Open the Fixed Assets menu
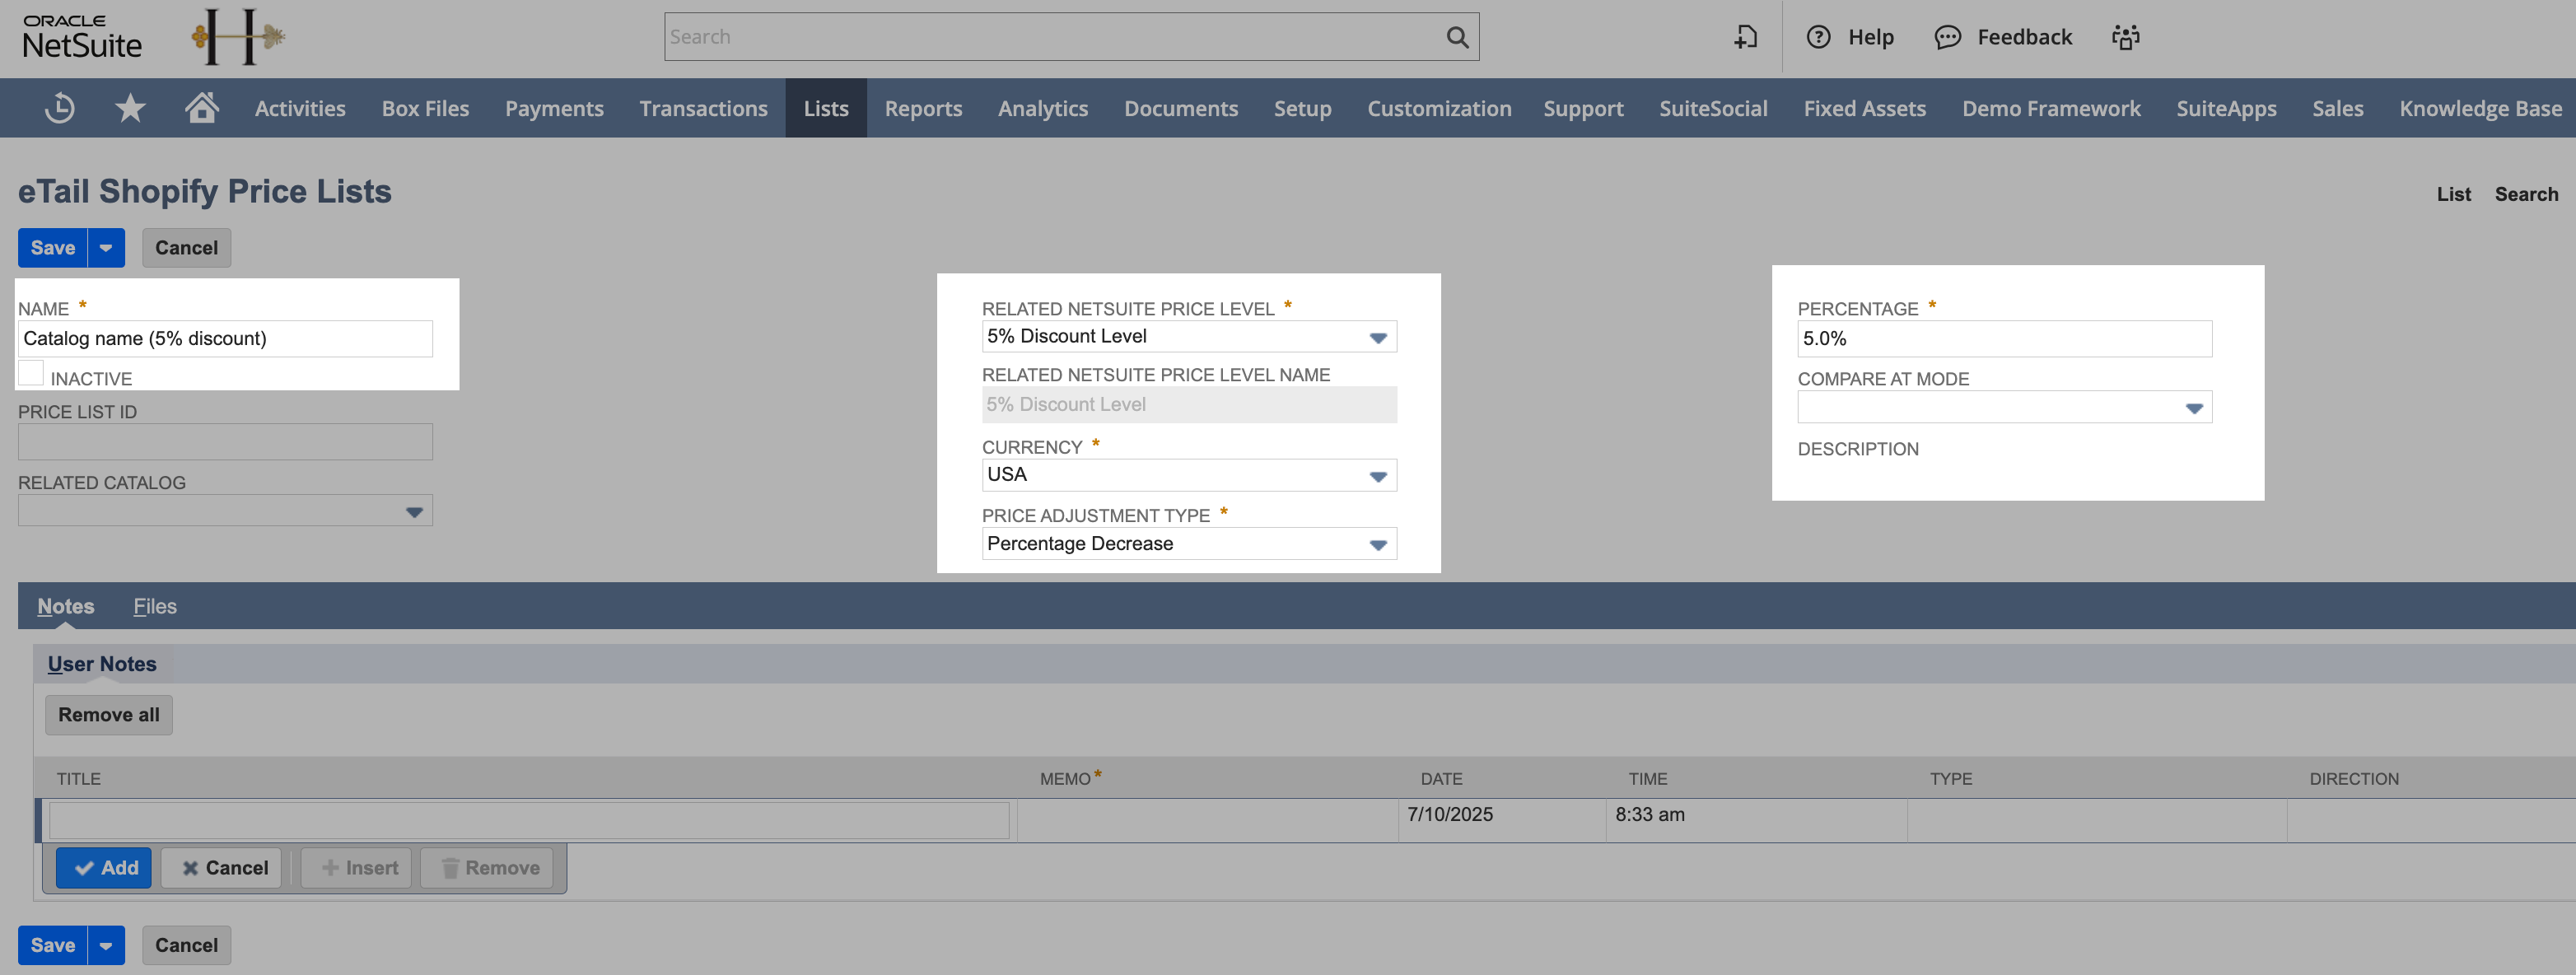 click(1864, 108)
